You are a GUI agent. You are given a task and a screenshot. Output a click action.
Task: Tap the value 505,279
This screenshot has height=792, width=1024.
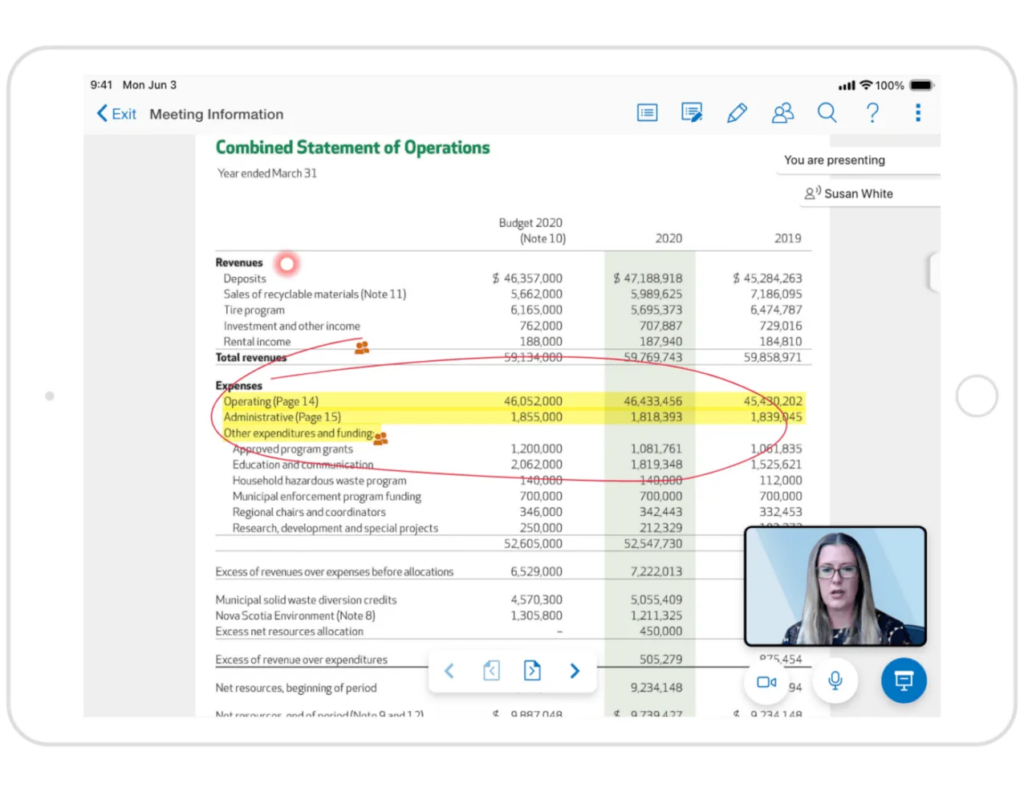pos(661,659)
